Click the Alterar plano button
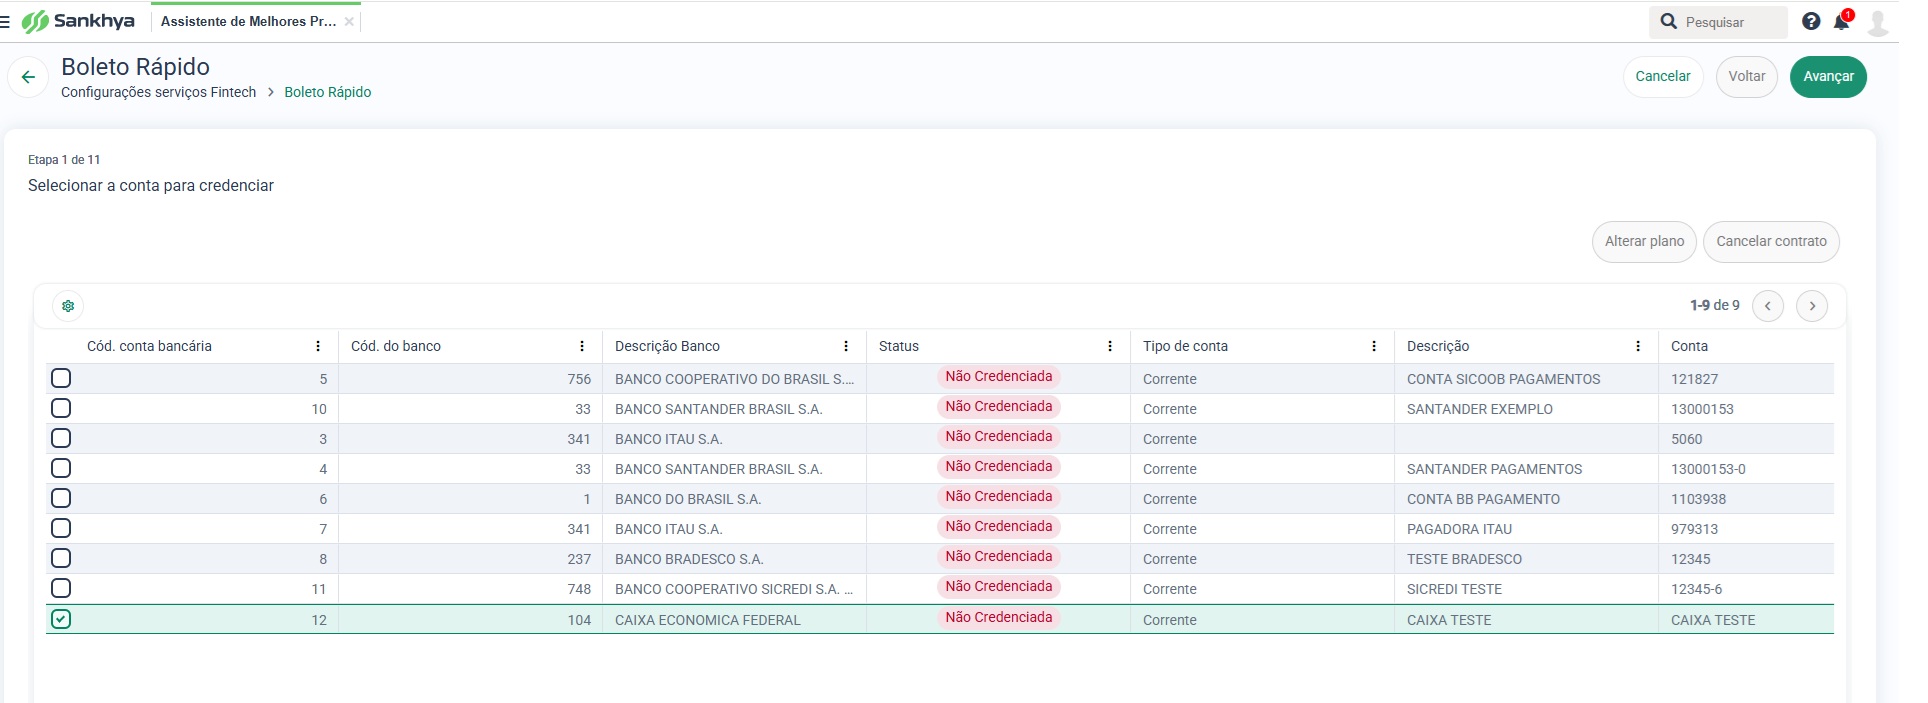 [1644, 241]
